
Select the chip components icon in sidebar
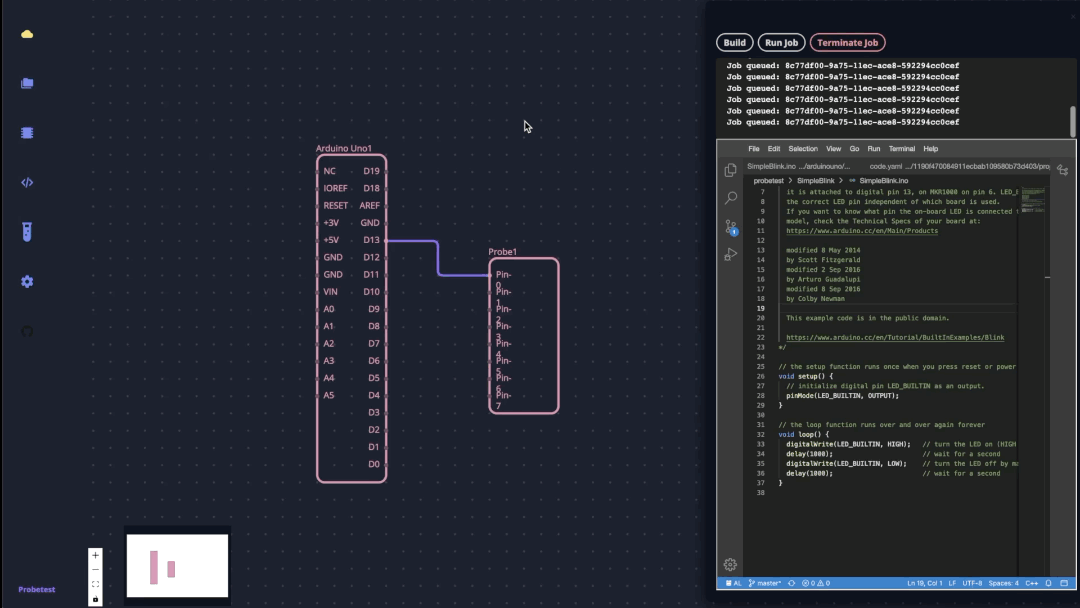(x=27, y=132)
